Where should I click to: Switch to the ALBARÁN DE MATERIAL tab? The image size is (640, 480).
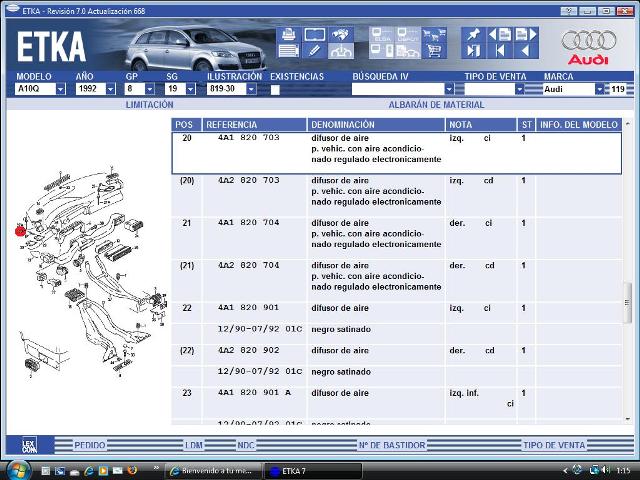pyautogui.click(x=436, y=104)
